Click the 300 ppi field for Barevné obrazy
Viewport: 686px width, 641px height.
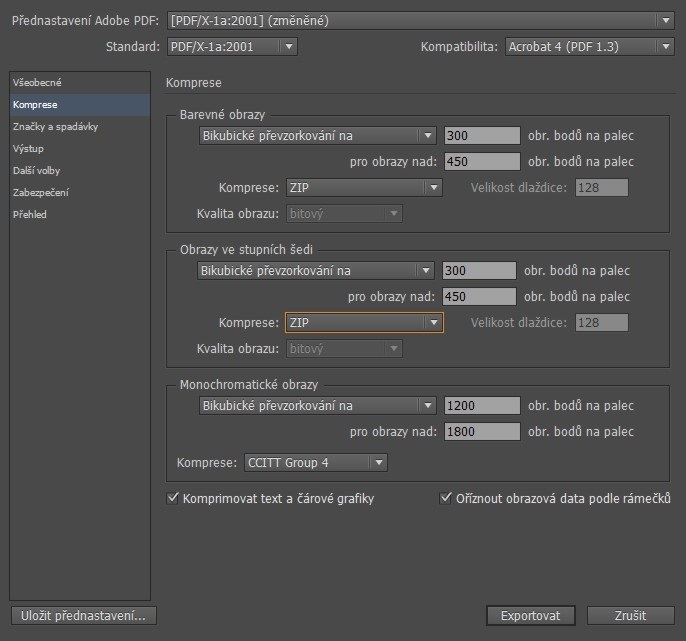point(482,136)
